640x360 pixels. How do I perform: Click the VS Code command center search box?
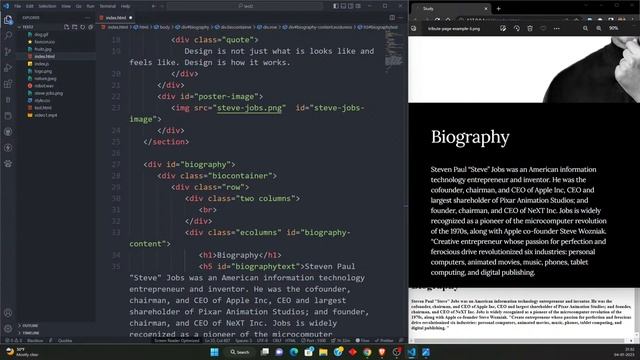tap(245, 6)
